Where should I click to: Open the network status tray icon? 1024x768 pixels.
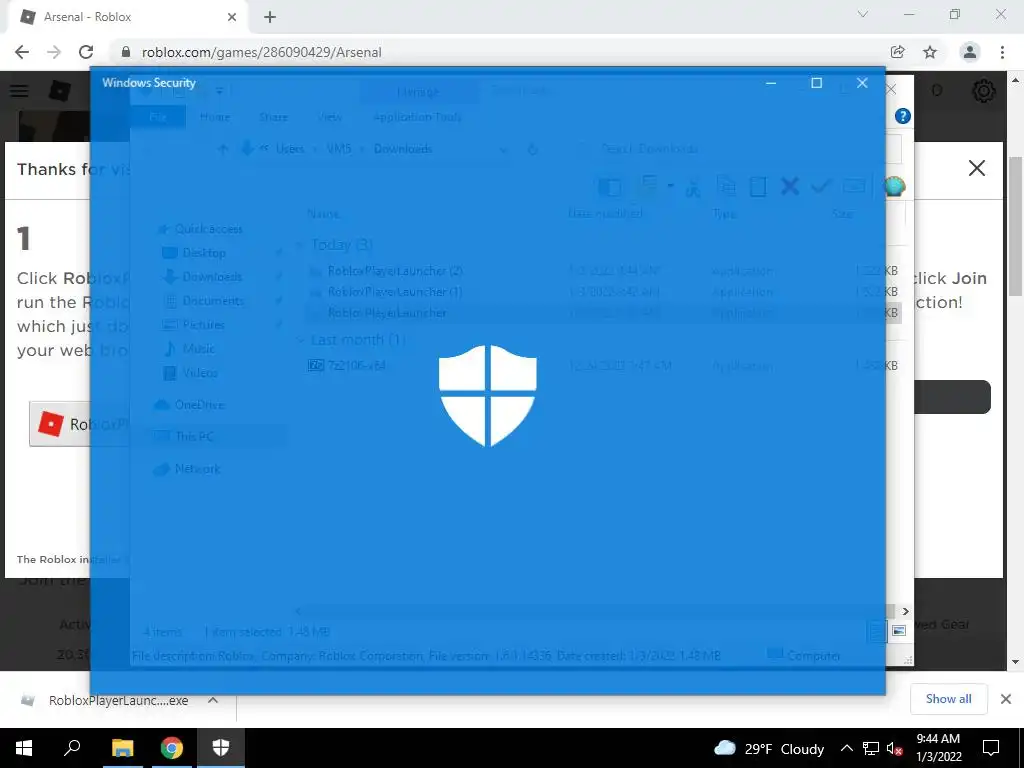coord(871,748)
